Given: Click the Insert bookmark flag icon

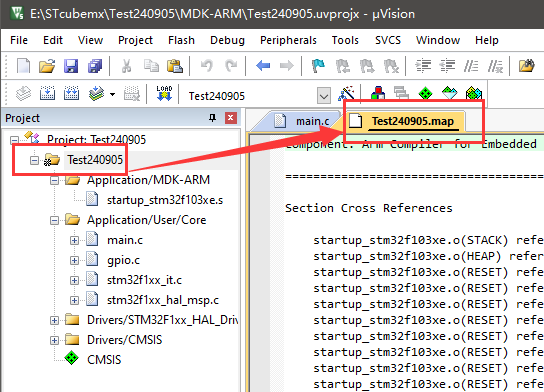Looking at the screenshot, I should coord(318,66).
